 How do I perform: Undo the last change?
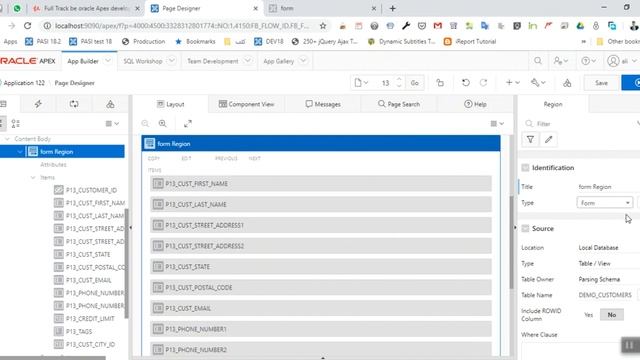click(x=465, y=83)
